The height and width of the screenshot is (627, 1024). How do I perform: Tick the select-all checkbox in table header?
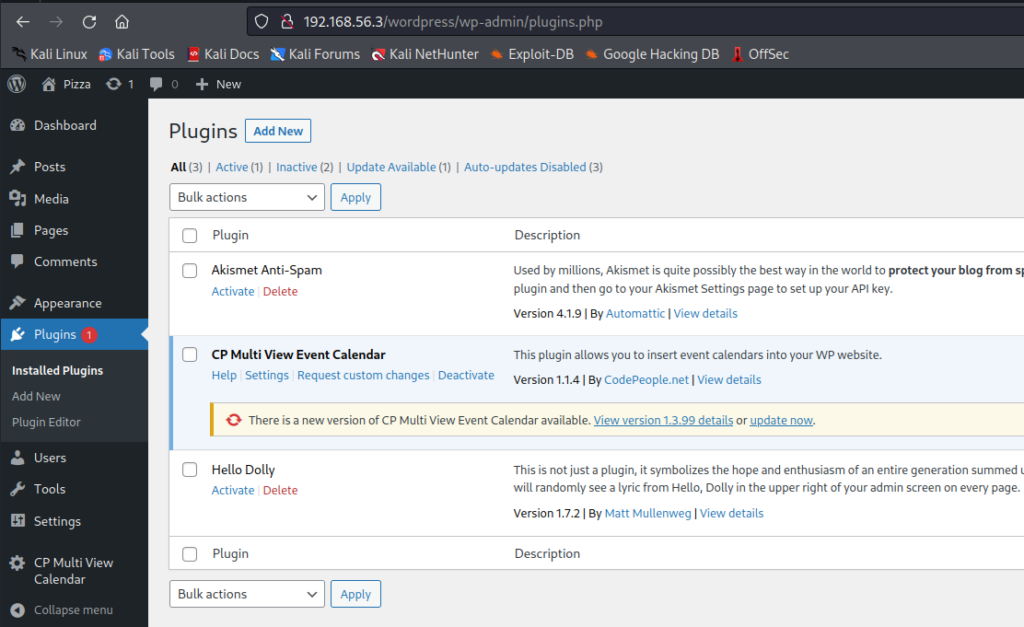(x=189, y=235)
